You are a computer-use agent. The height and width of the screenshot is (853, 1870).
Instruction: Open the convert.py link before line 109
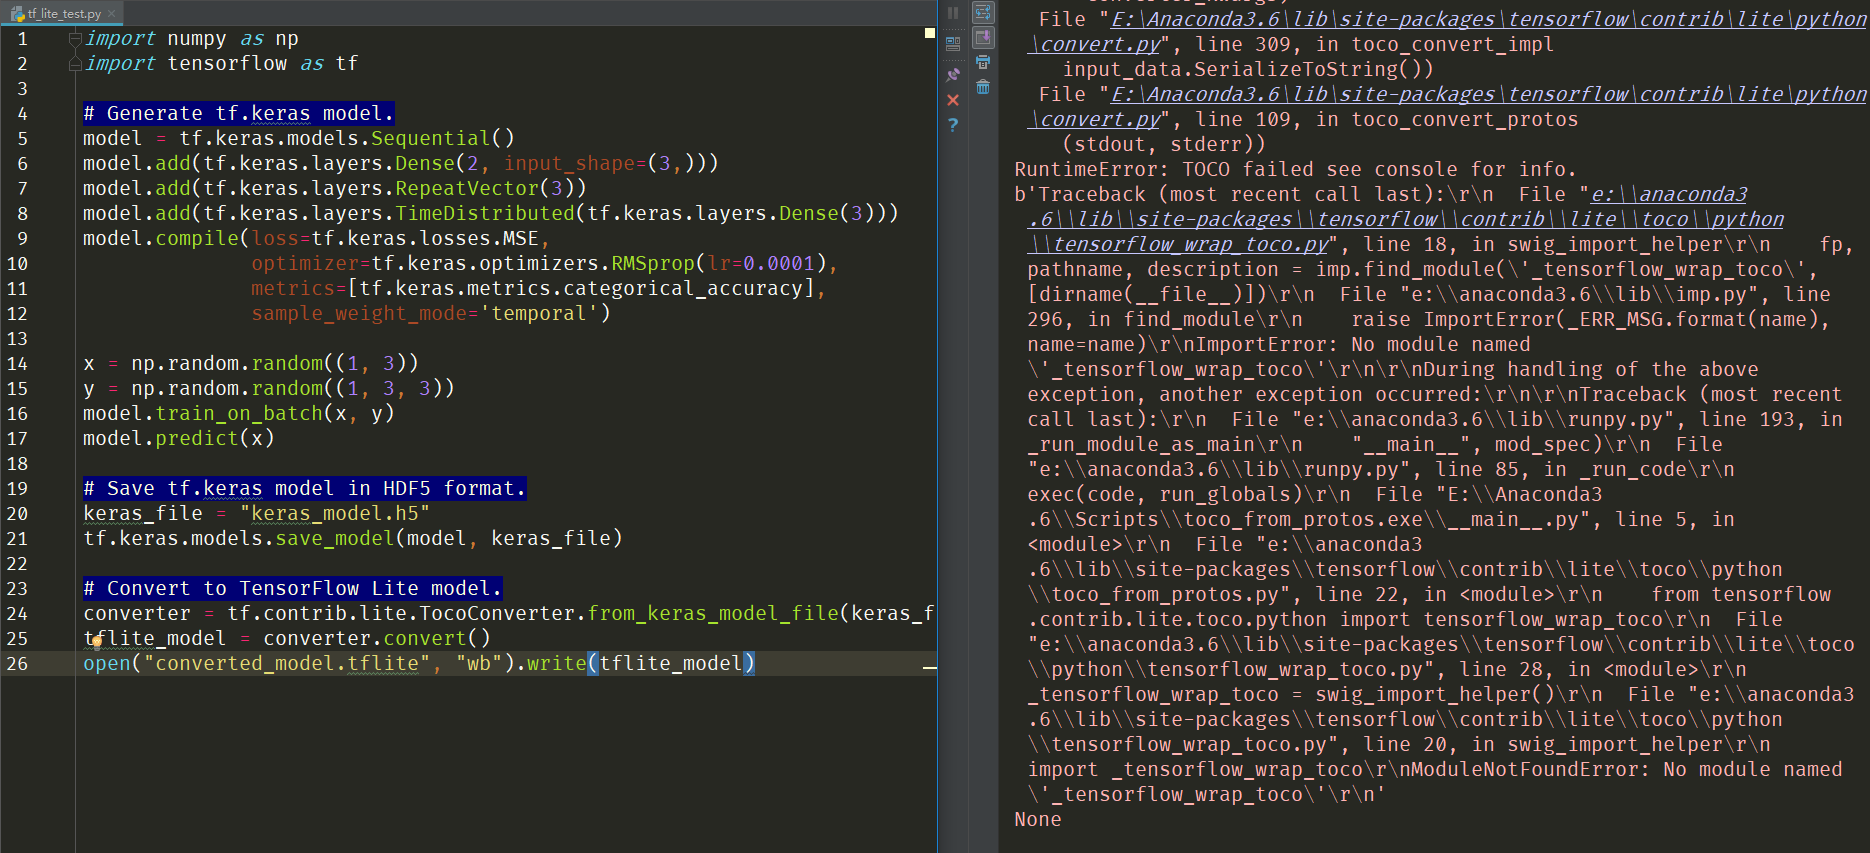coord(1094,119)
